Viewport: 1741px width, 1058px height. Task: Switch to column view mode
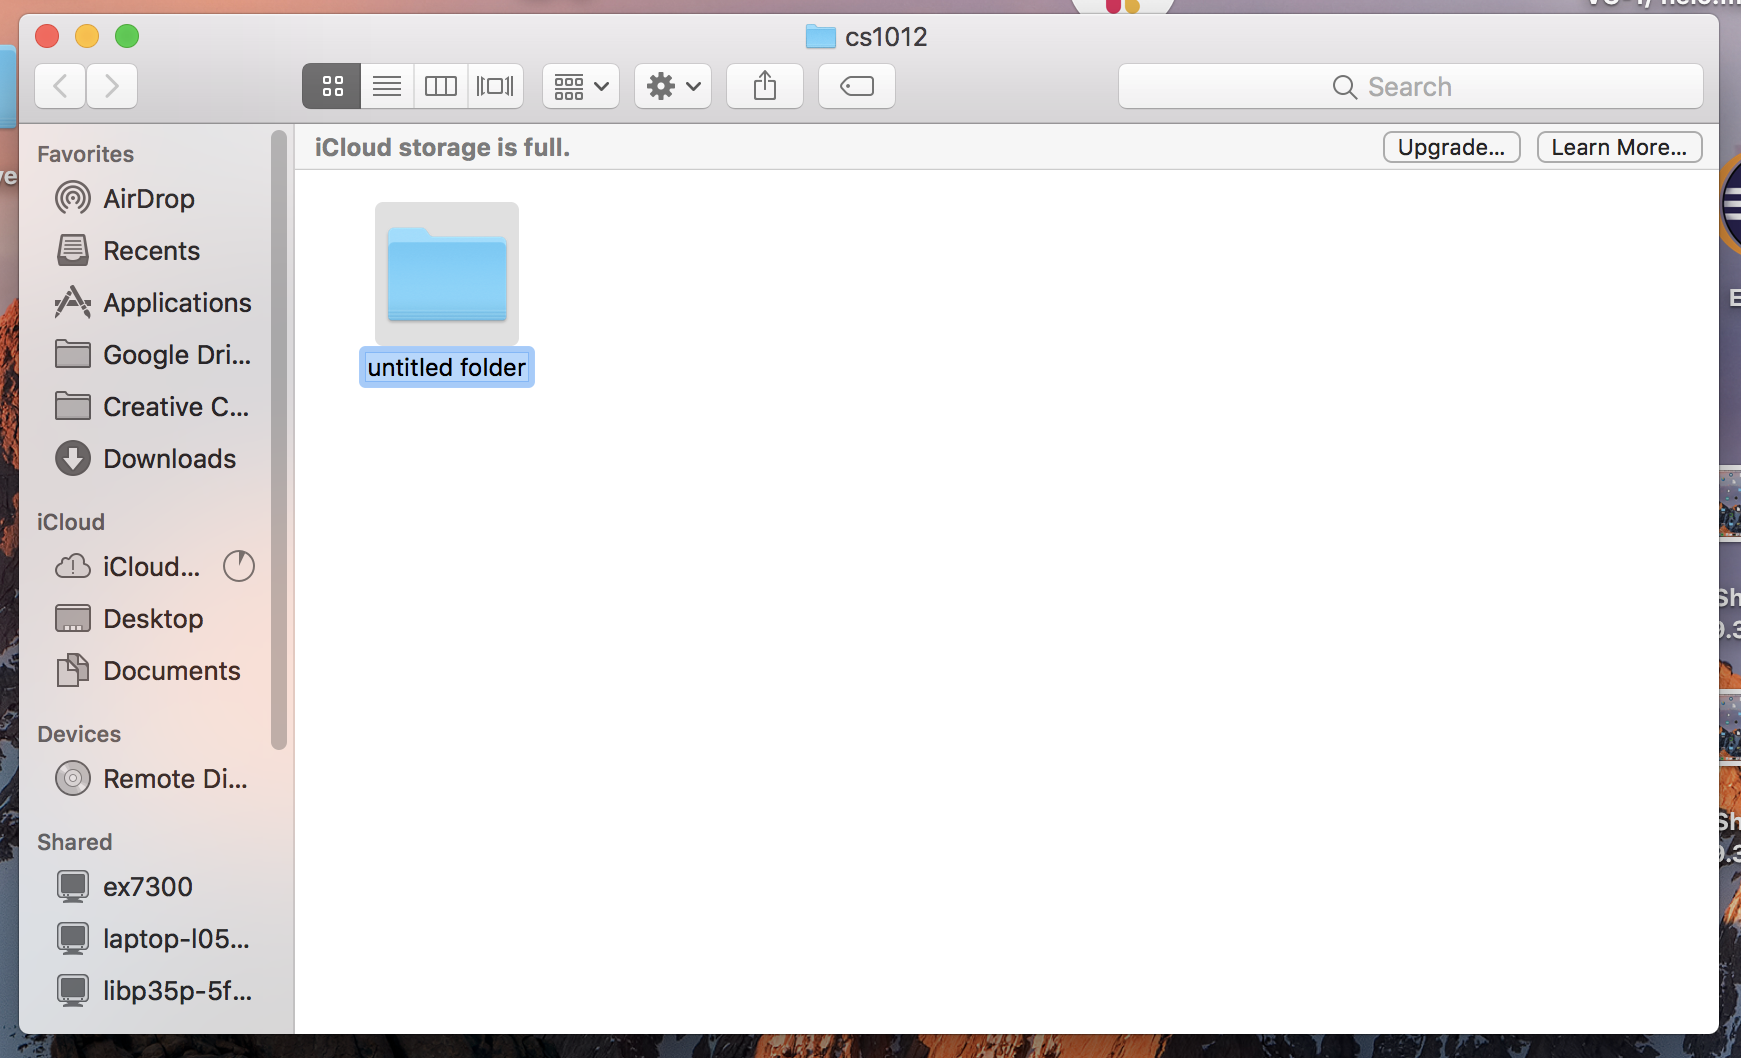(x=441, y=86)
